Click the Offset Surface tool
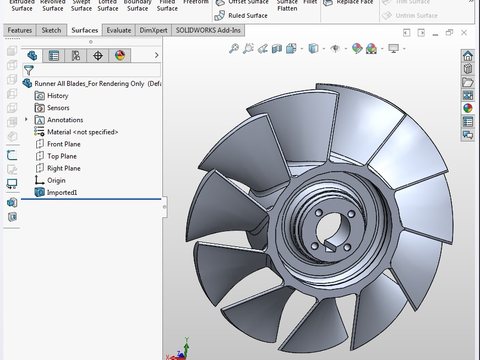The image size is (480, 360). tap(241, 3)
